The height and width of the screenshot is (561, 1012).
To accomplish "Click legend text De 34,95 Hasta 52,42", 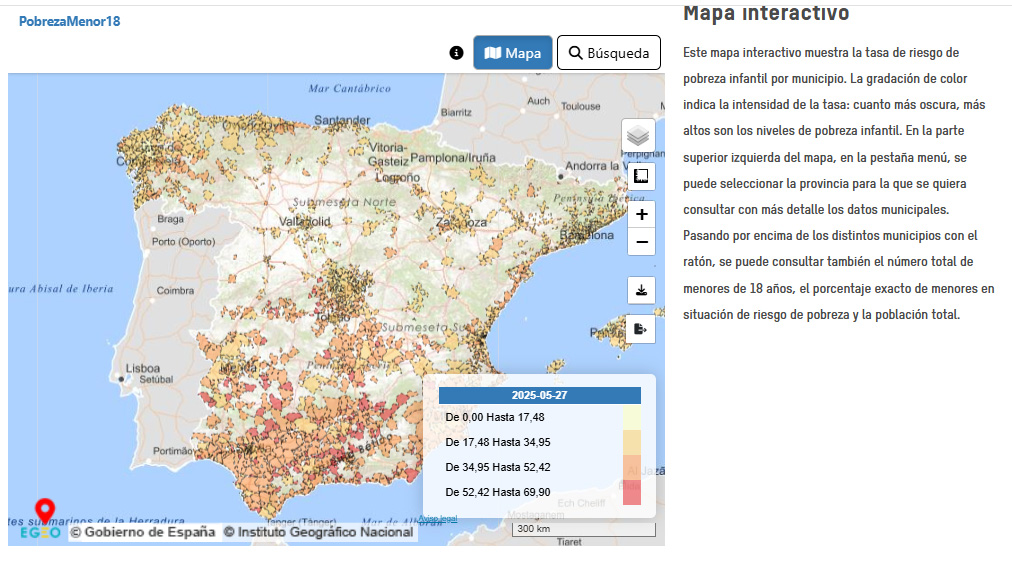I will [x=498, y=467].
